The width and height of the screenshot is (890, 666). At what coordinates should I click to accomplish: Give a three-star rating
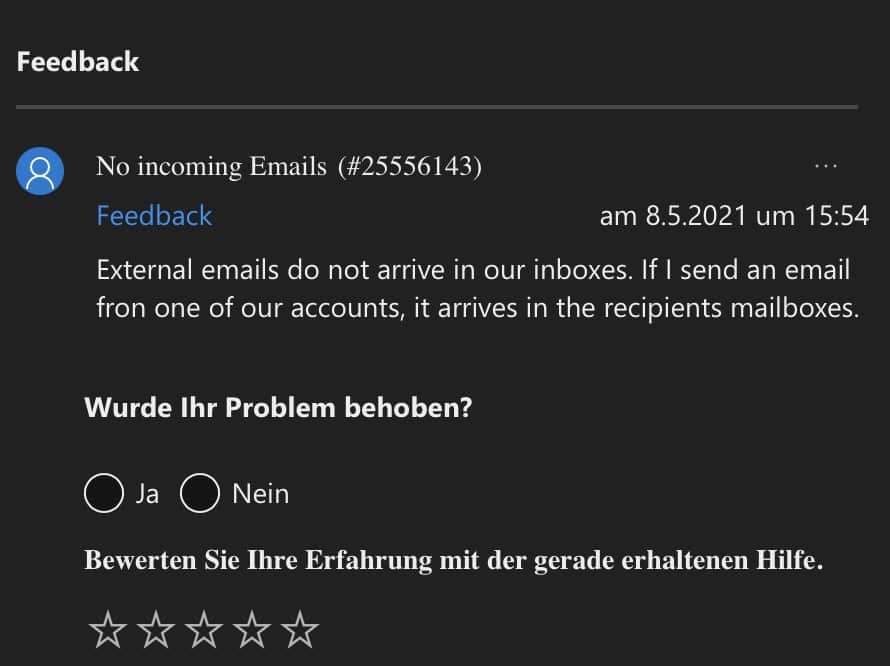click(x=203, y=631)
